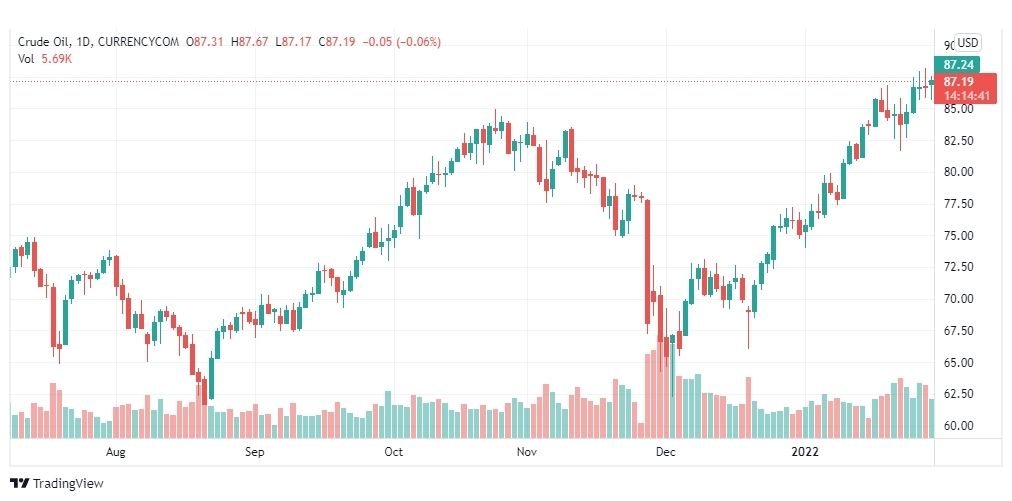Click the red 87.19 current price label
The height and width of the screenshot is (501, 1012).
[958, 82]
